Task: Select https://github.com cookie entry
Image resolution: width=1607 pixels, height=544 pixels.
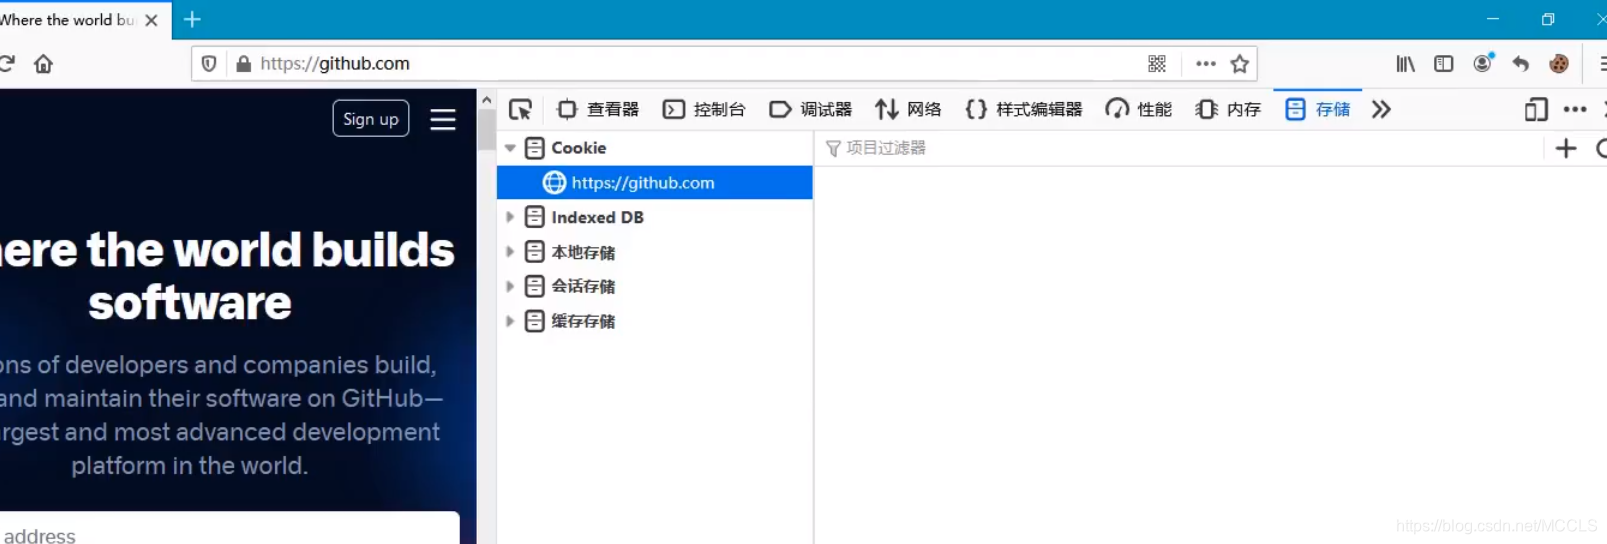Action: click(x=655, y=183)
